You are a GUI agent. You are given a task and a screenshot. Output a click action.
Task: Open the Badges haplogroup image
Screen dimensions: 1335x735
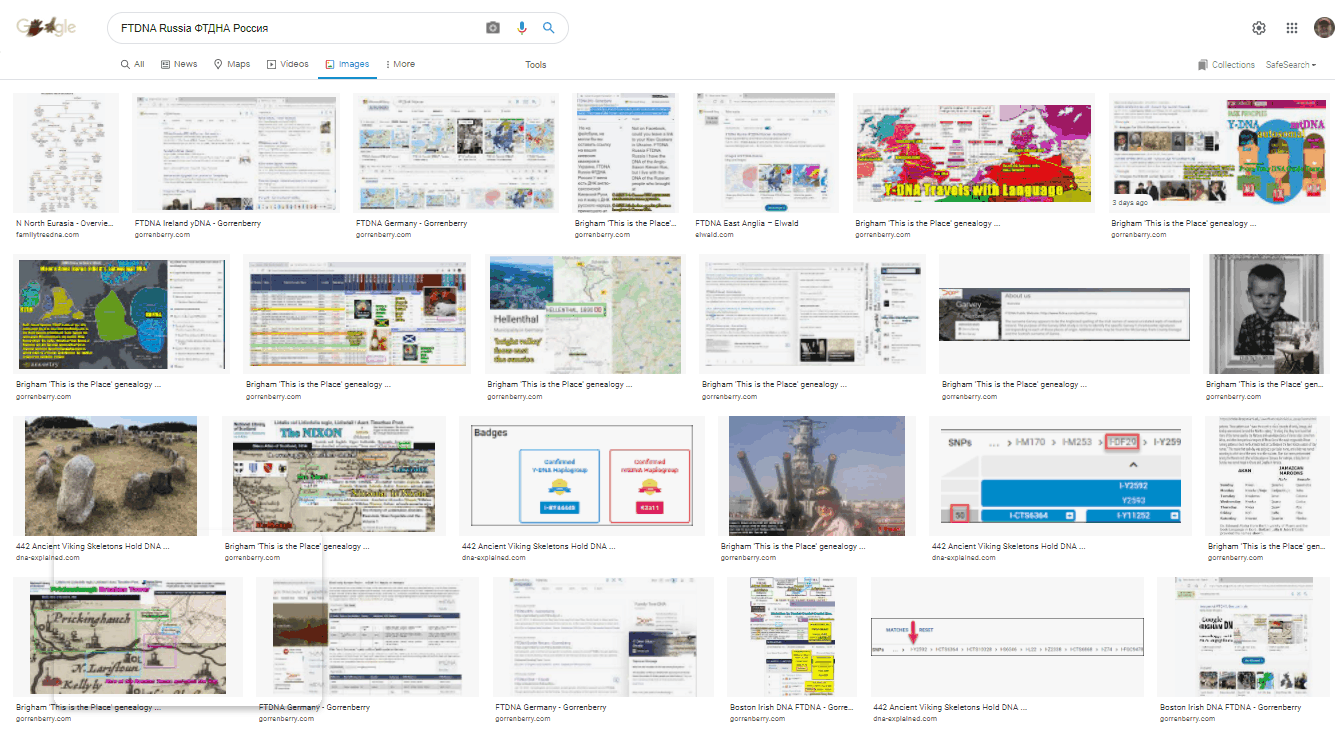click(x=582, y=476)
